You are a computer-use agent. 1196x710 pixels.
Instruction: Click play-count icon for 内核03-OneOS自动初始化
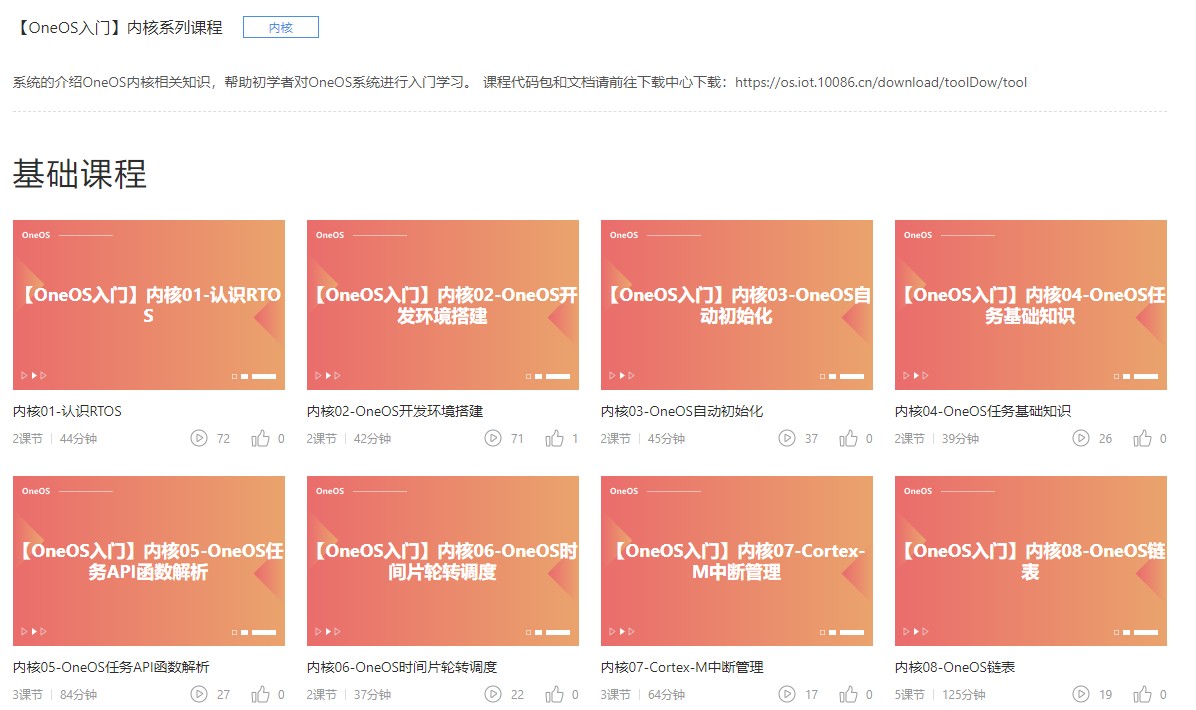[786, 439]
